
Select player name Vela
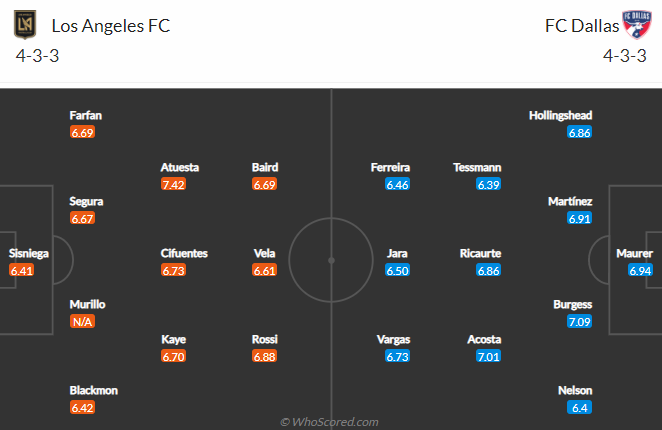(264, 253)
